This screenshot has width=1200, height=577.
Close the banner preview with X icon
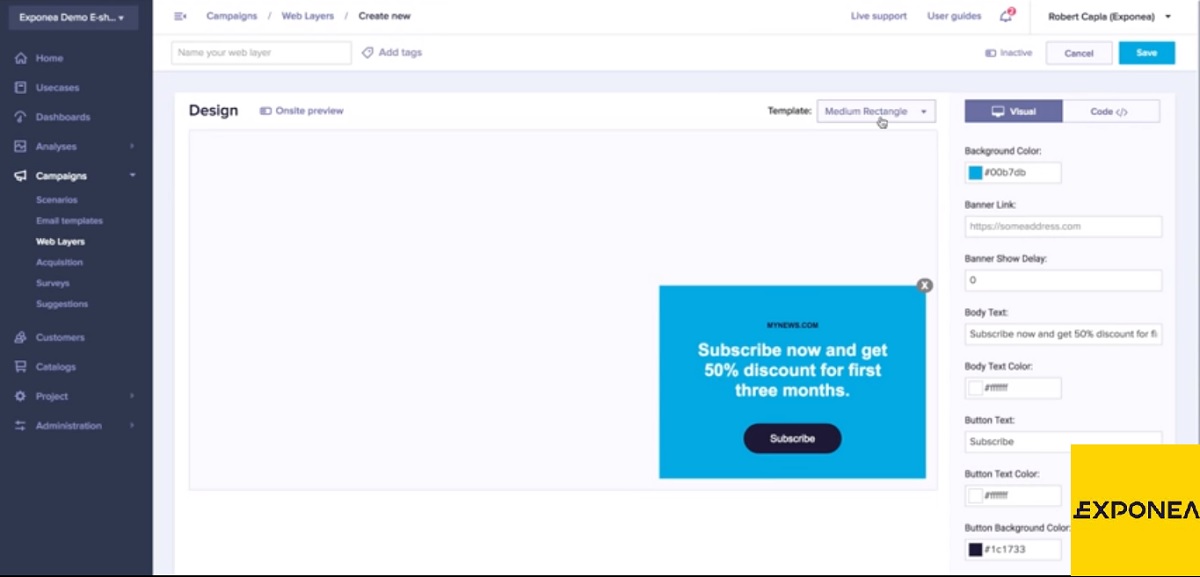click(925, 285)
